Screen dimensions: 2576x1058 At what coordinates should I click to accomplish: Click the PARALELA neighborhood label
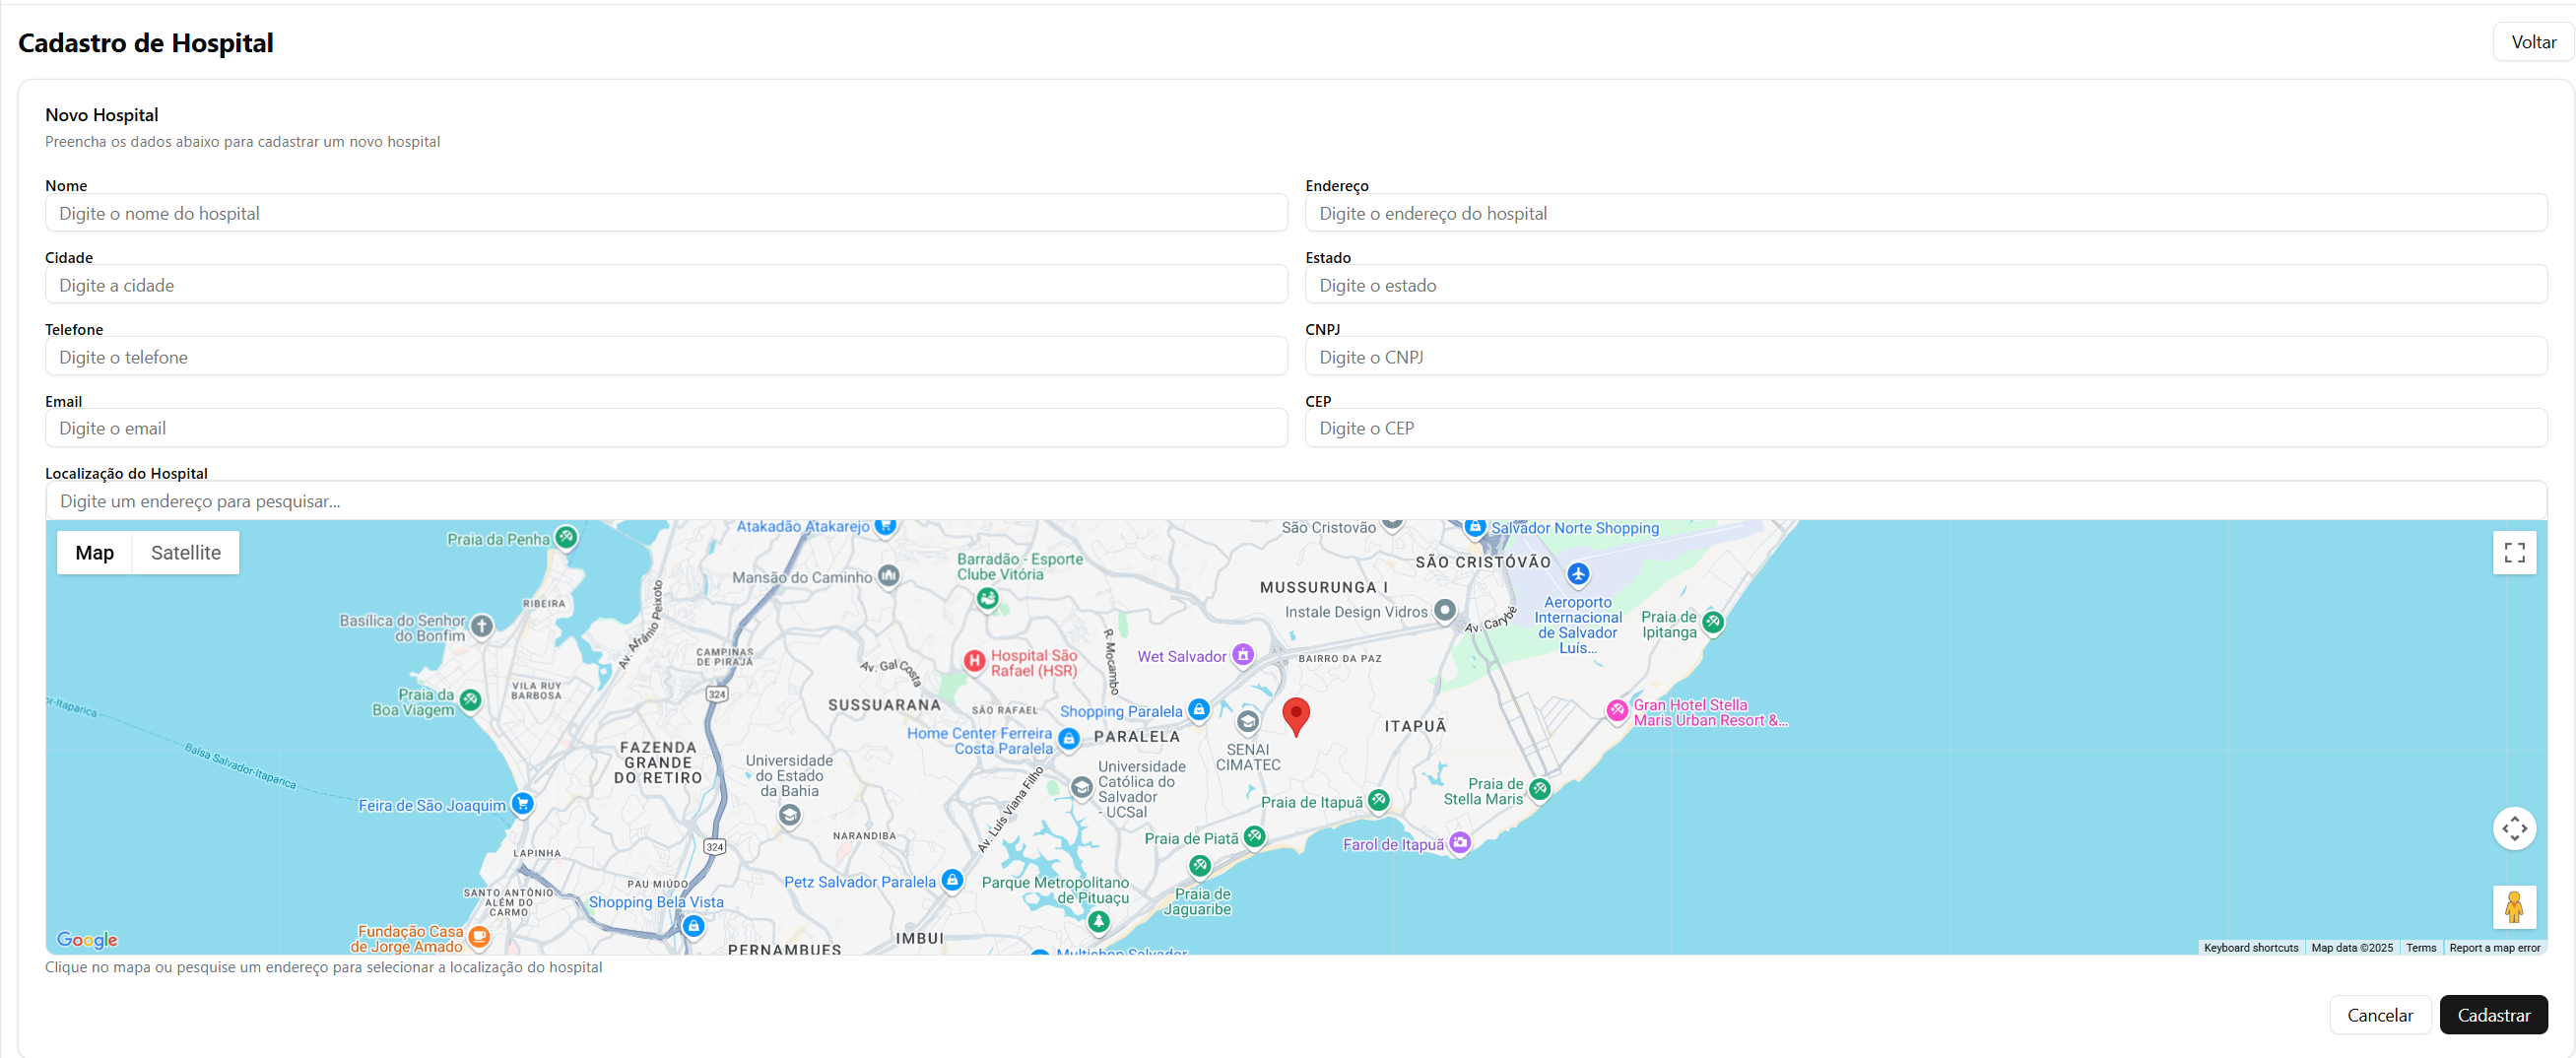(1137, 737)
